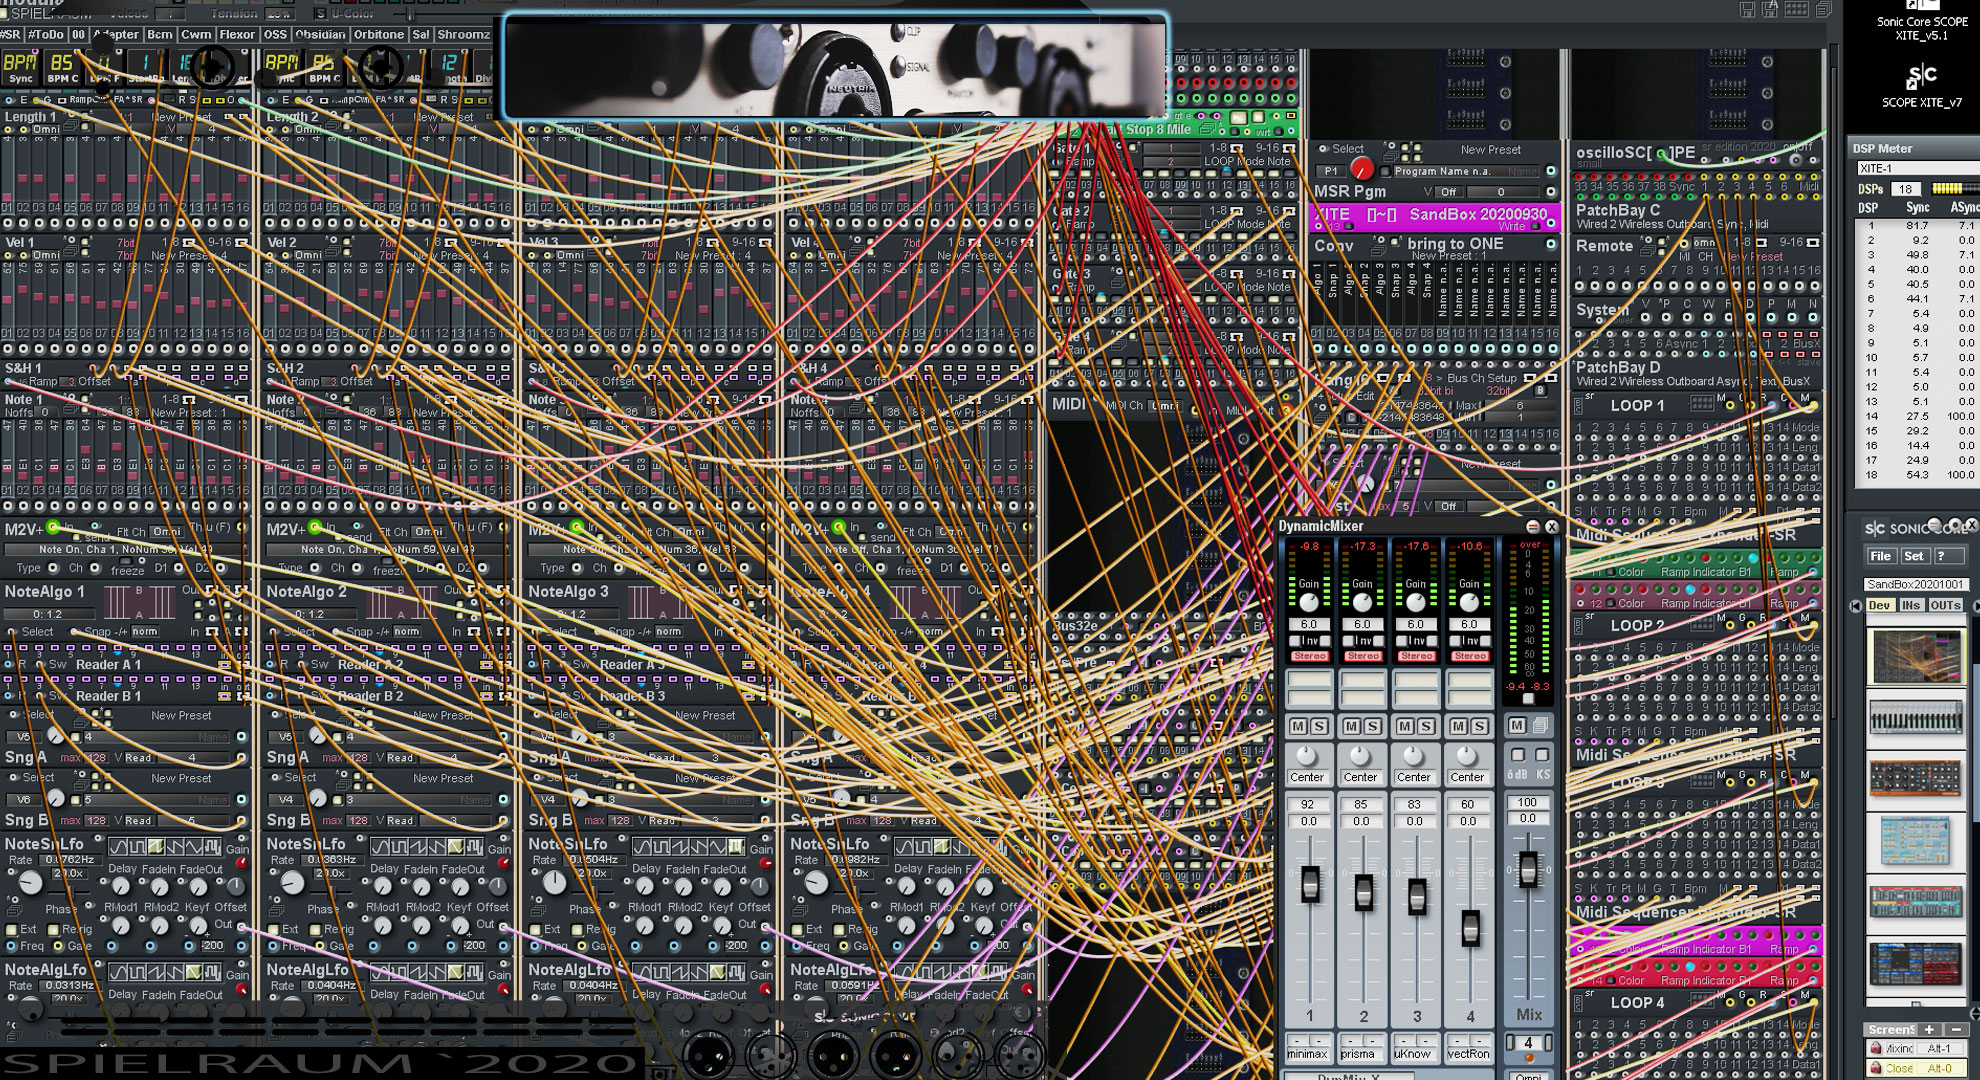
Task: Click the Gain knob of mixer channel 1
Action: 1309,602
